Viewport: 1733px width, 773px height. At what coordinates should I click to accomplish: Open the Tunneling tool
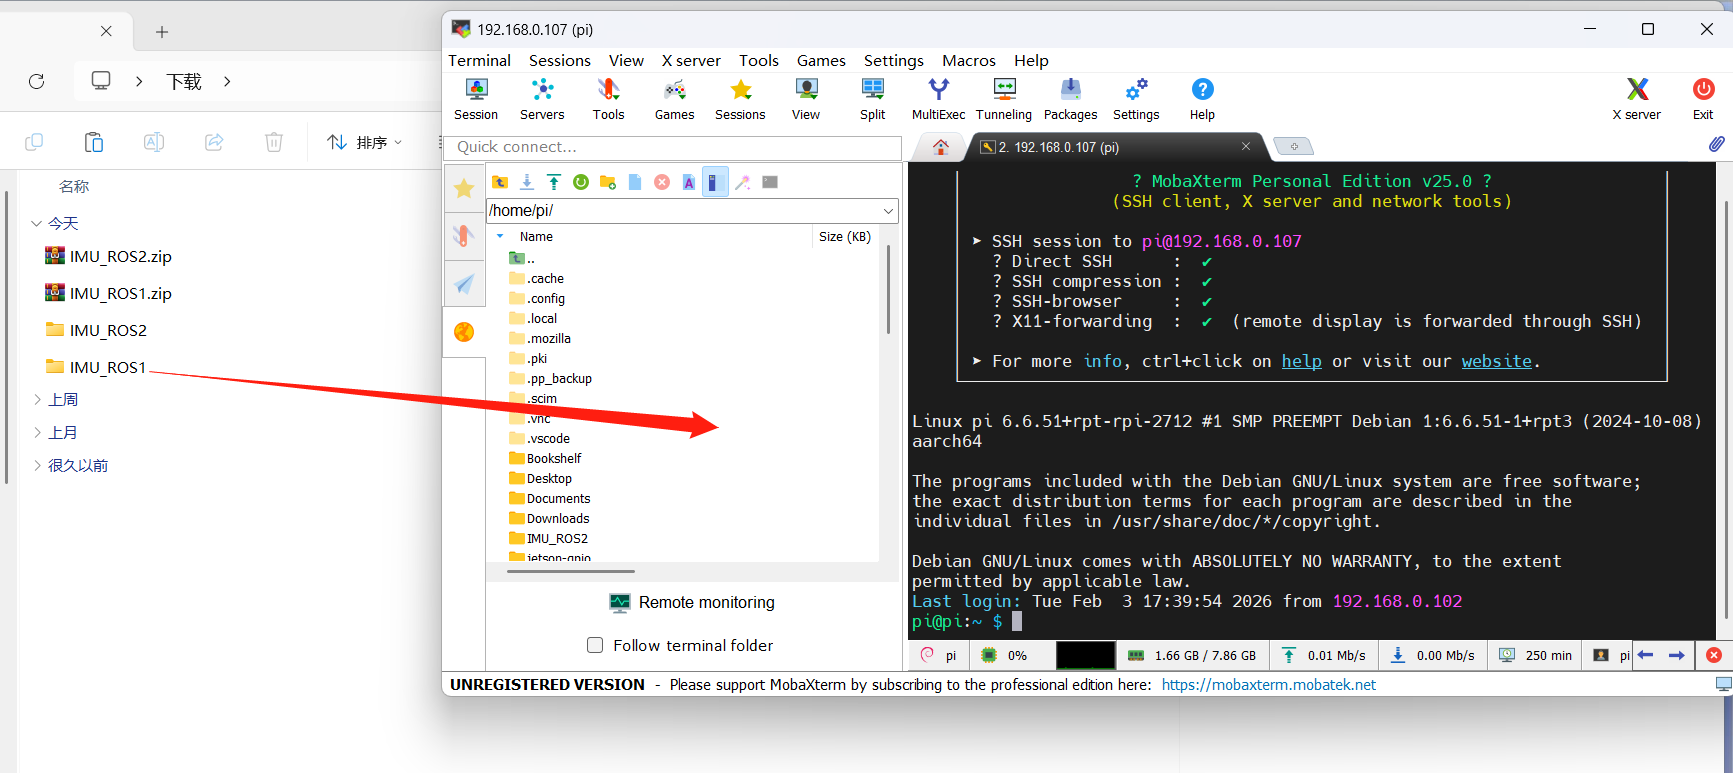click(x=1004, y=100)
